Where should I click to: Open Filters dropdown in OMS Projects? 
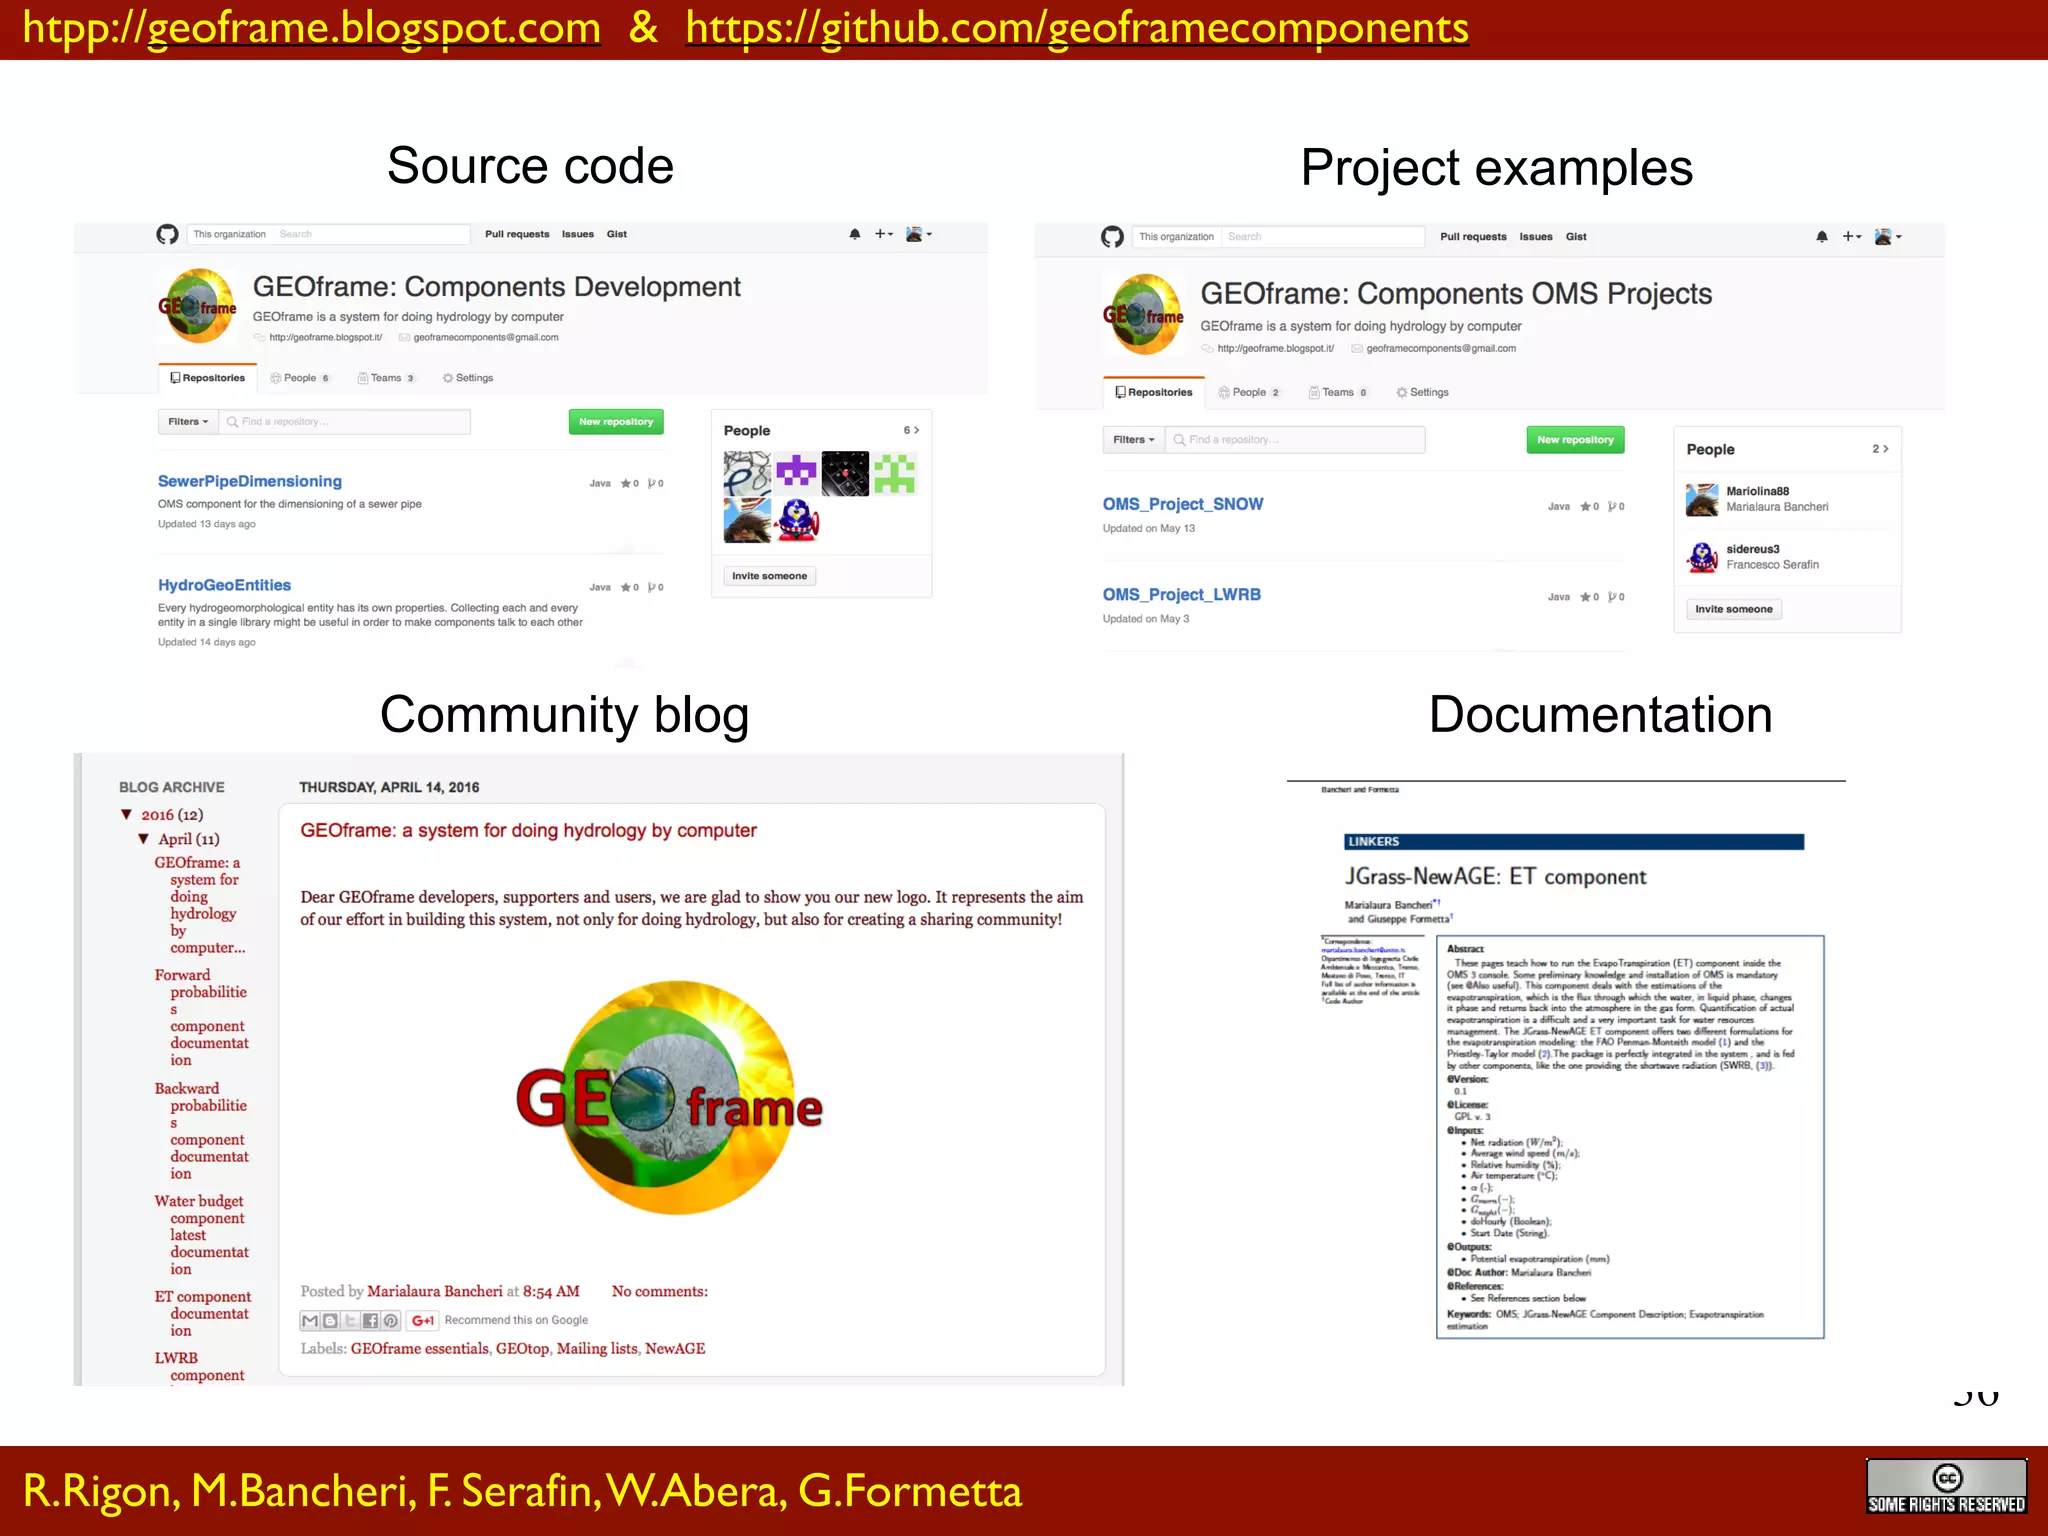1134,440
